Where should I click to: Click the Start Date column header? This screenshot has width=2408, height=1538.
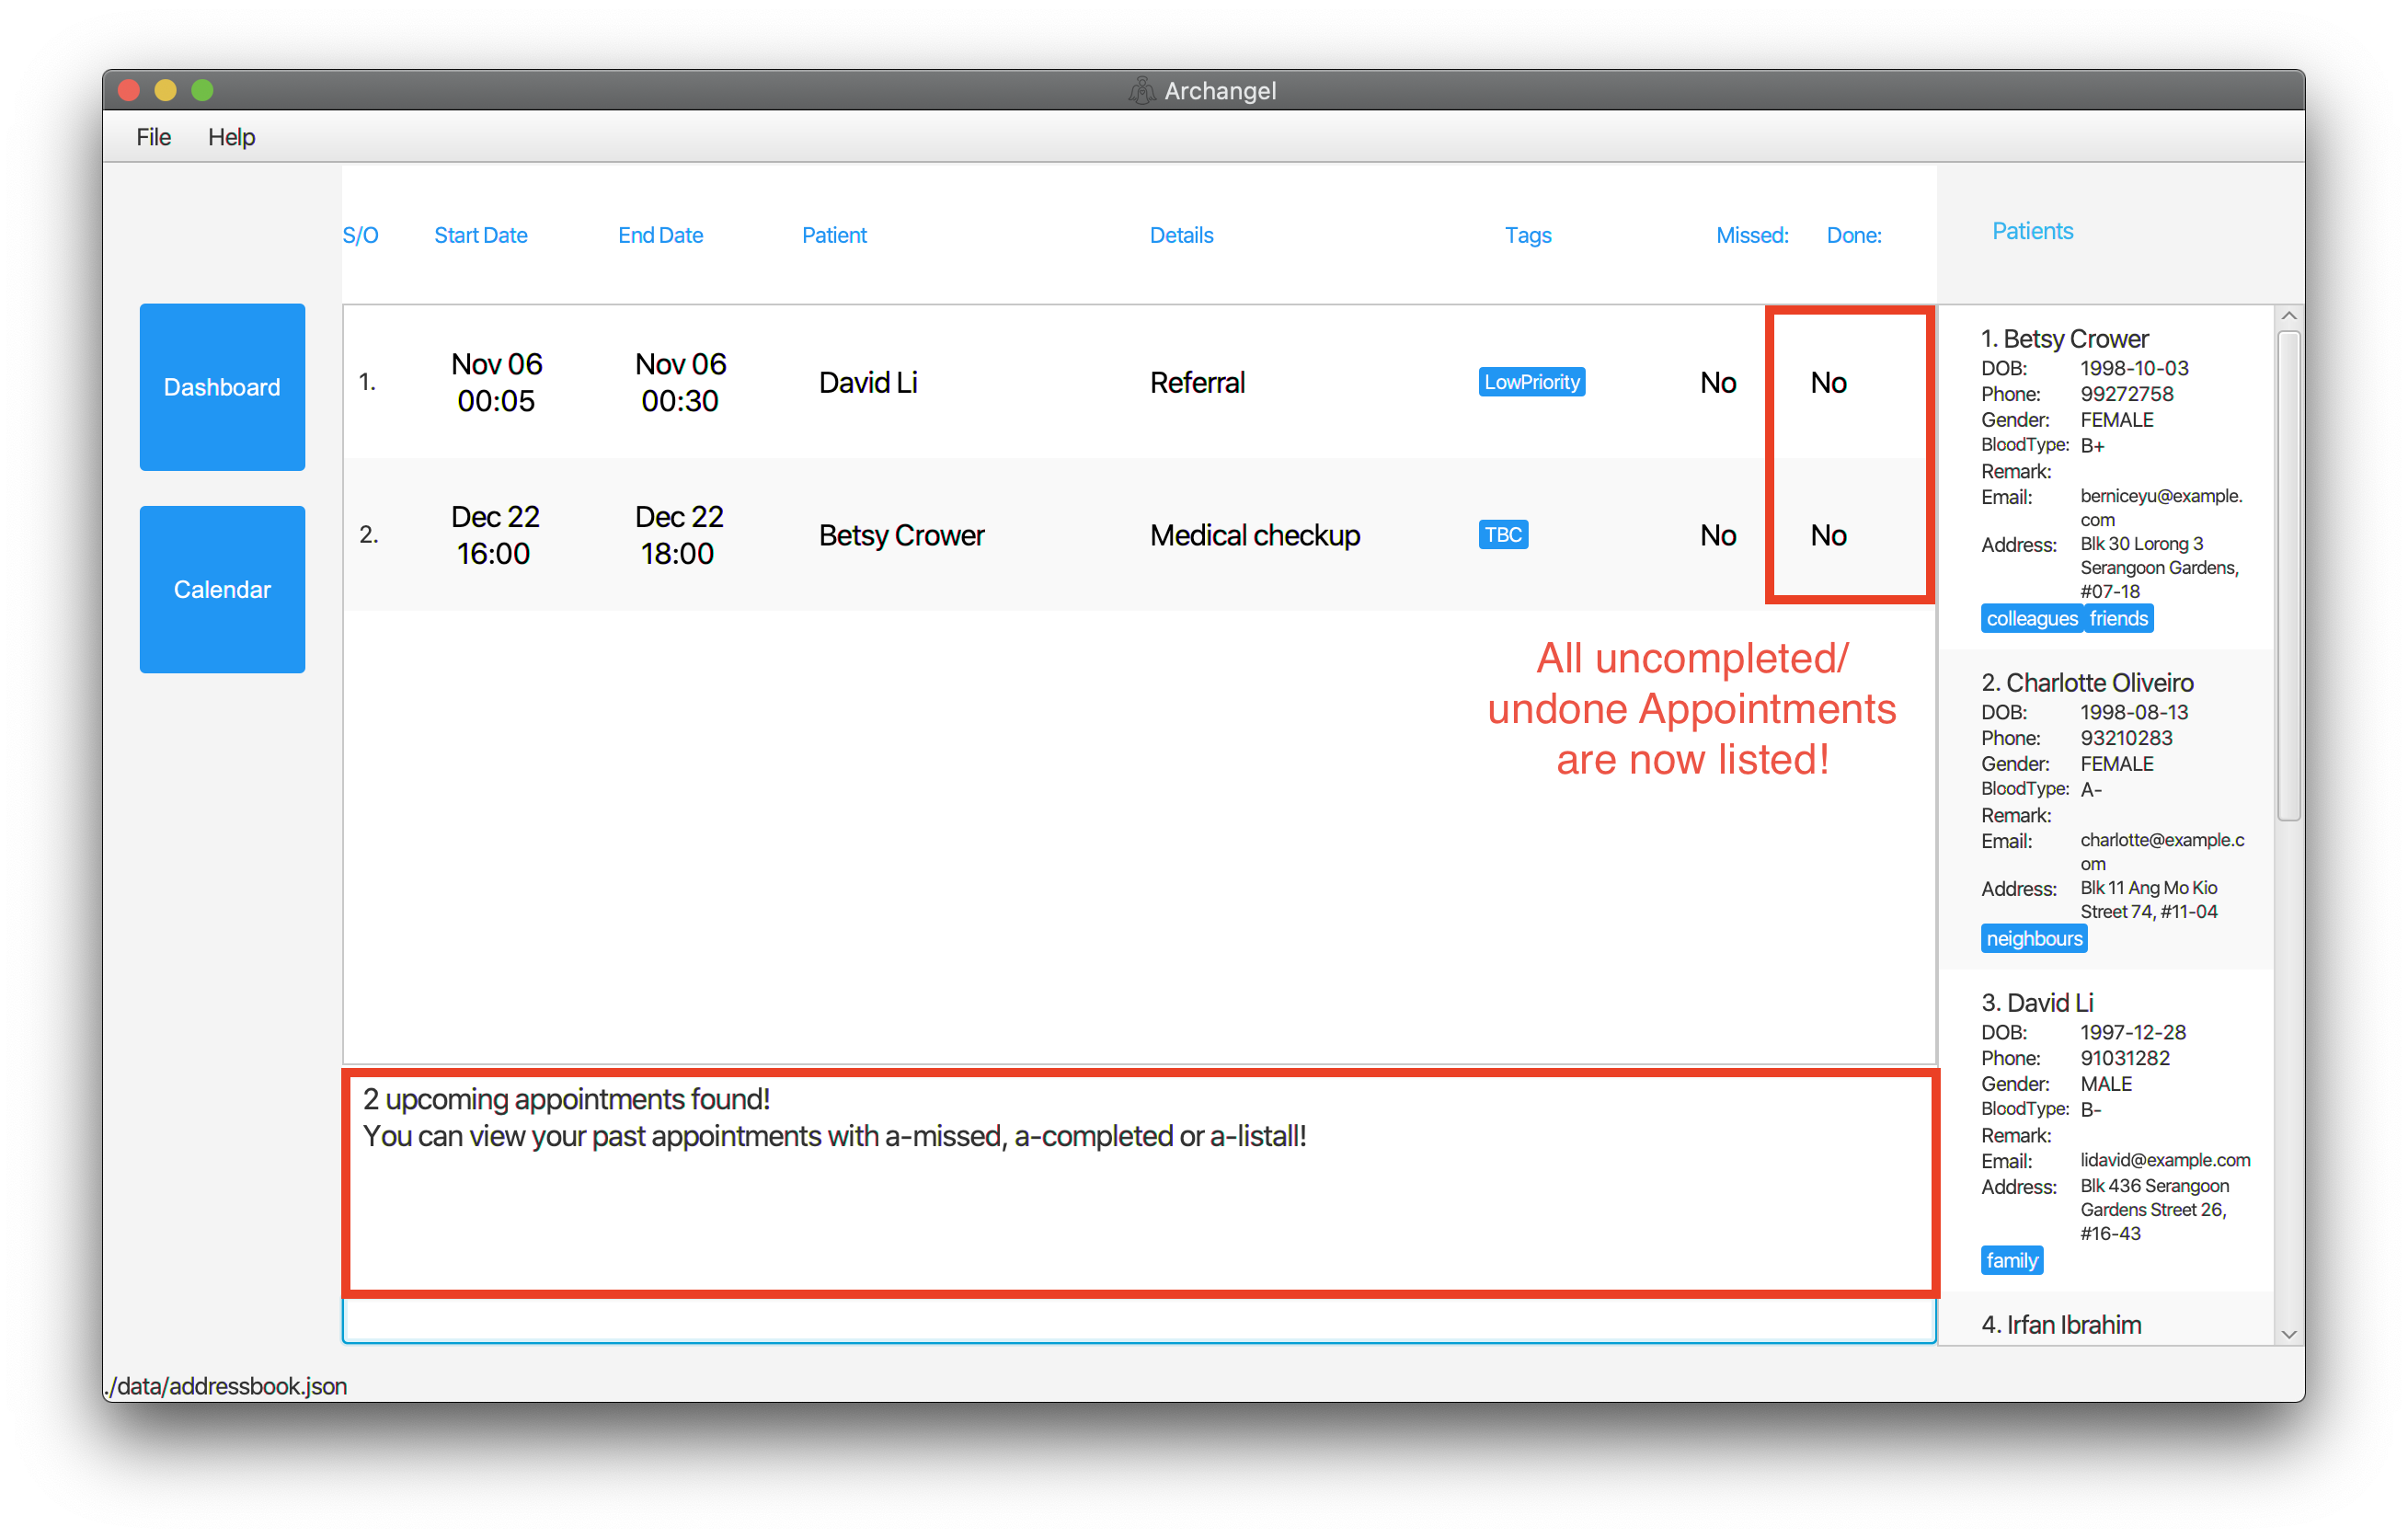pos(480,235)
